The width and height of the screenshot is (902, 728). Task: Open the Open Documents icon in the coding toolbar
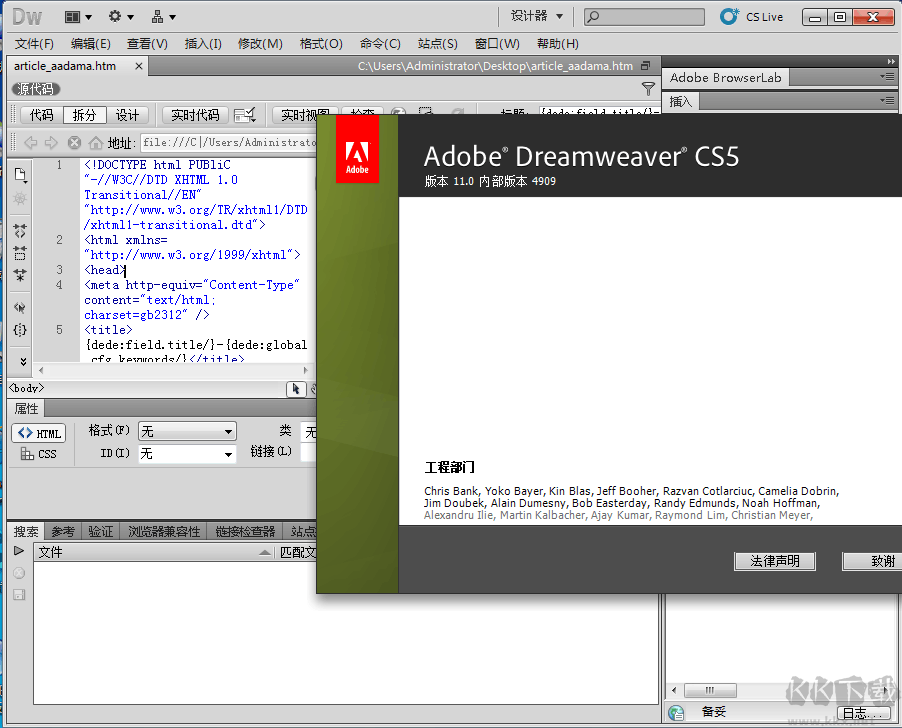click(x=19, y=173)
